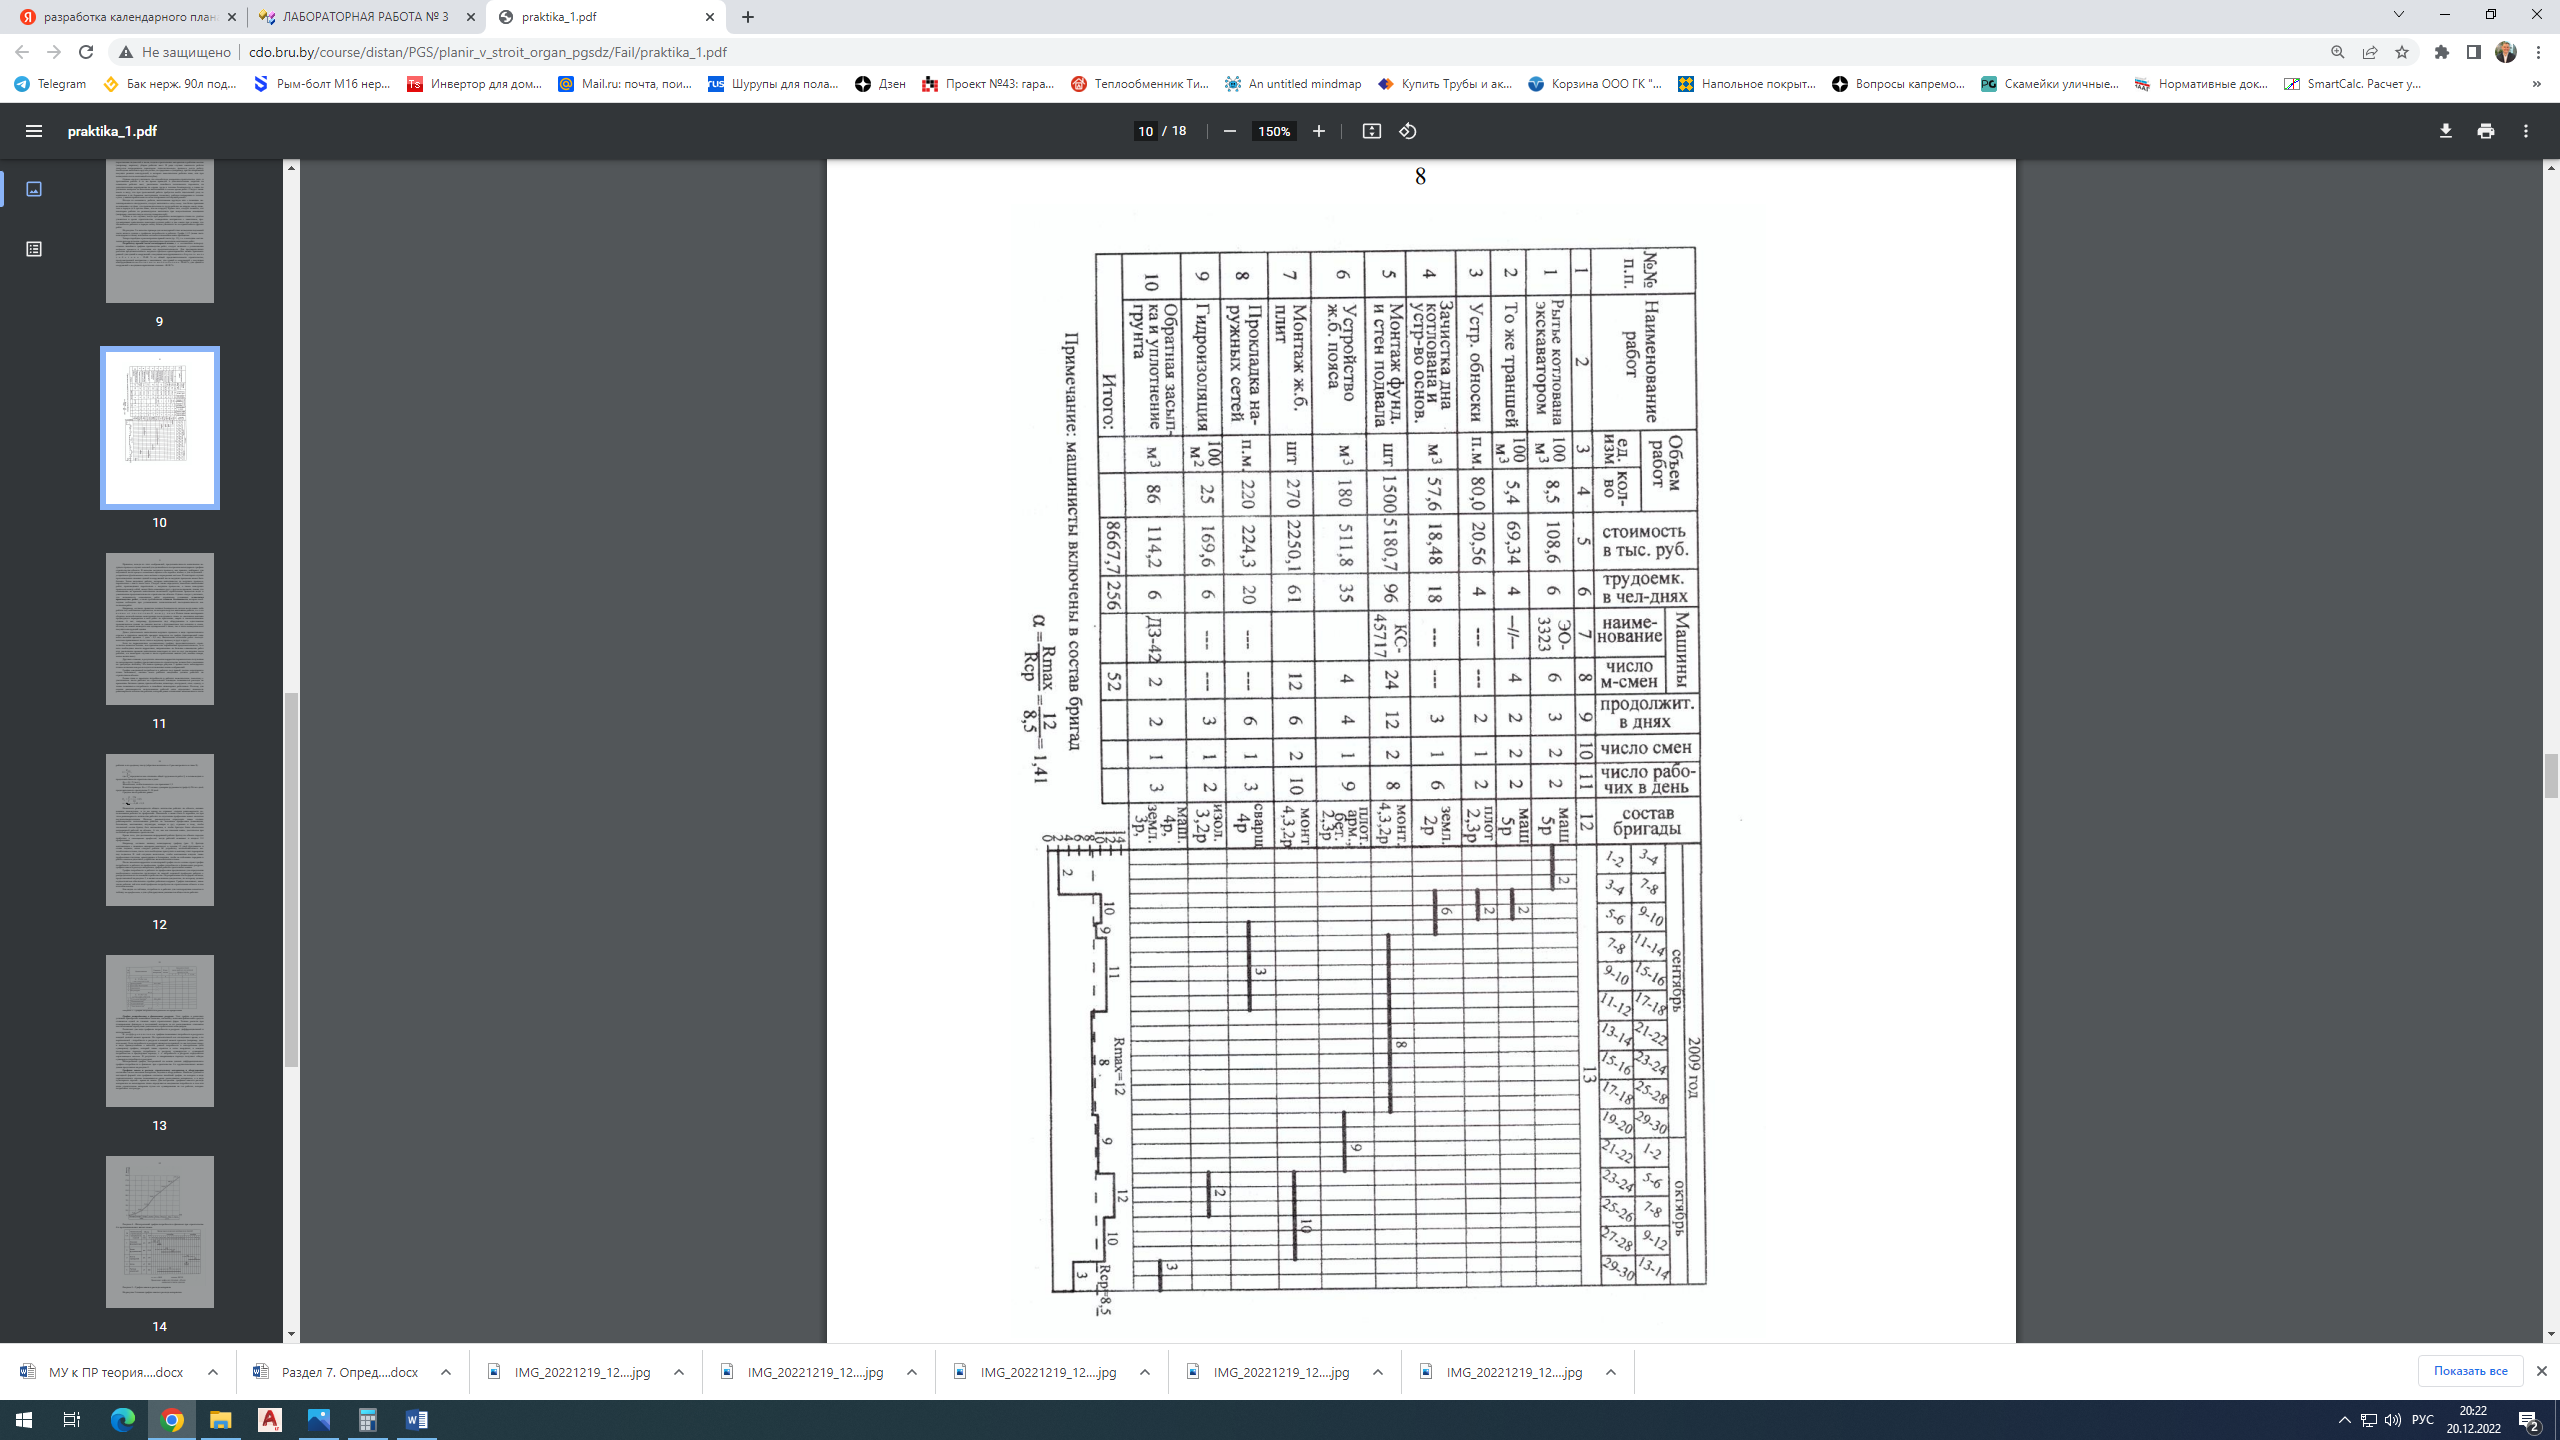Open page 14 thumbnail

(x=160, y=1232)
